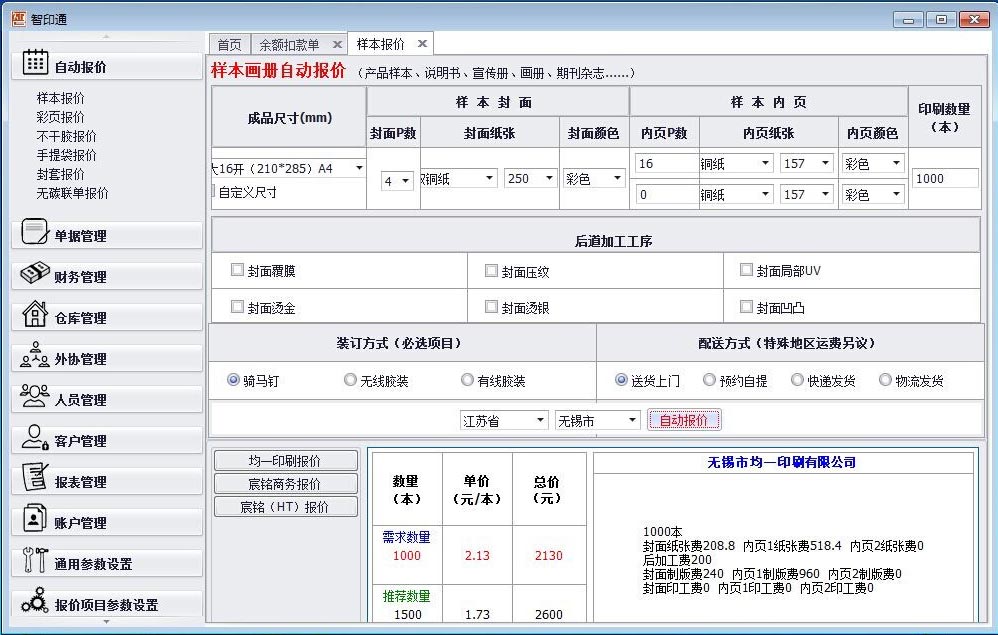Viewport: 998px width, 635px height.
Task: Open 单据管理 via its notepad icon
Action: click(x=35, y=233)
